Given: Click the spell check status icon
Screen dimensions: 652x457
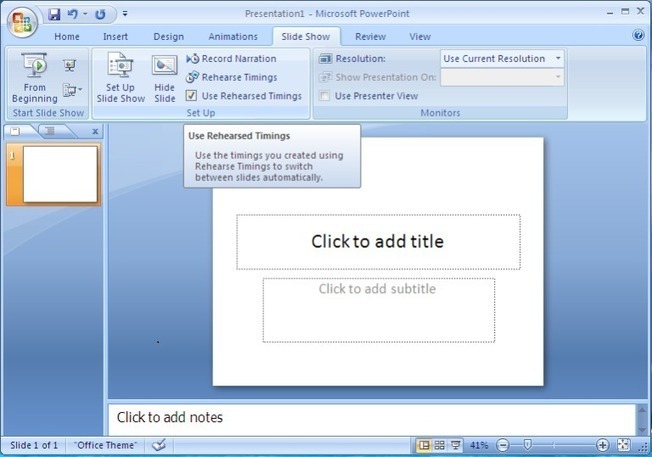Looking at the screenshot, I should coord(159,445).
